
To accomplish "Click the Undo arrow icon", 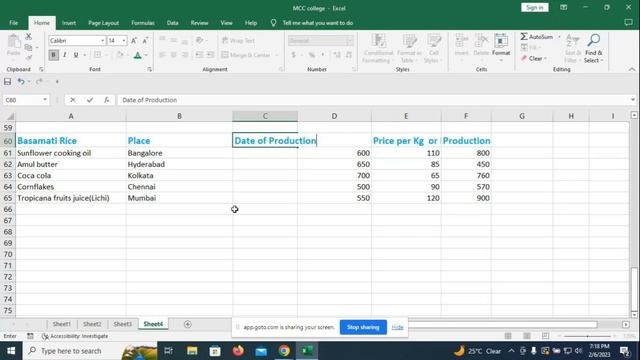I will click(x=20, y=82).
